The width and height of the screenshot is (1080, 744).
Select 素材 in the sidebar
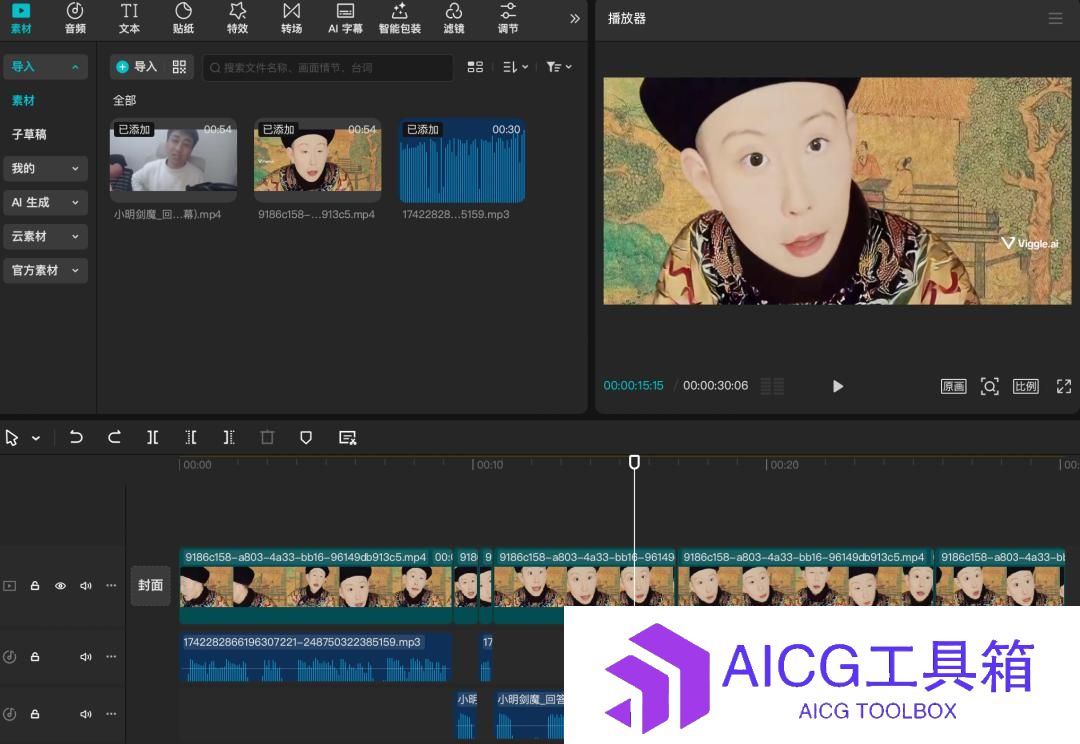(23, 101)
